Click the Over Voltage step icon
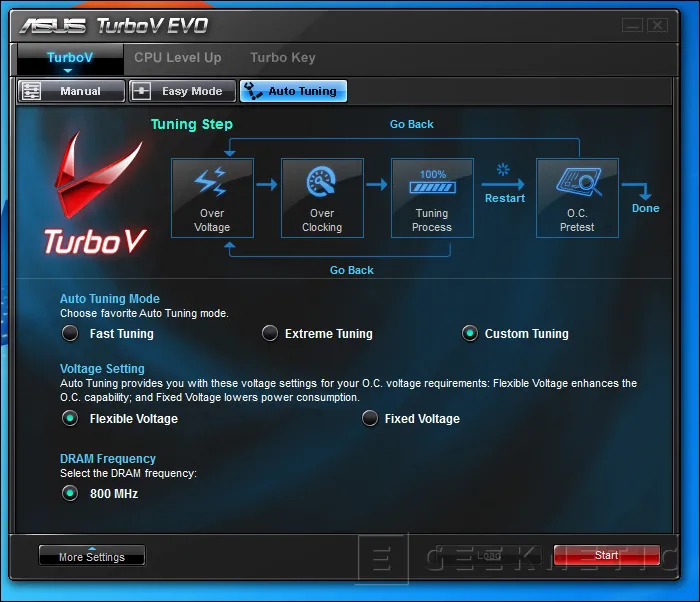The height and width of the screenshot is (602, 700). click(210, 182)
